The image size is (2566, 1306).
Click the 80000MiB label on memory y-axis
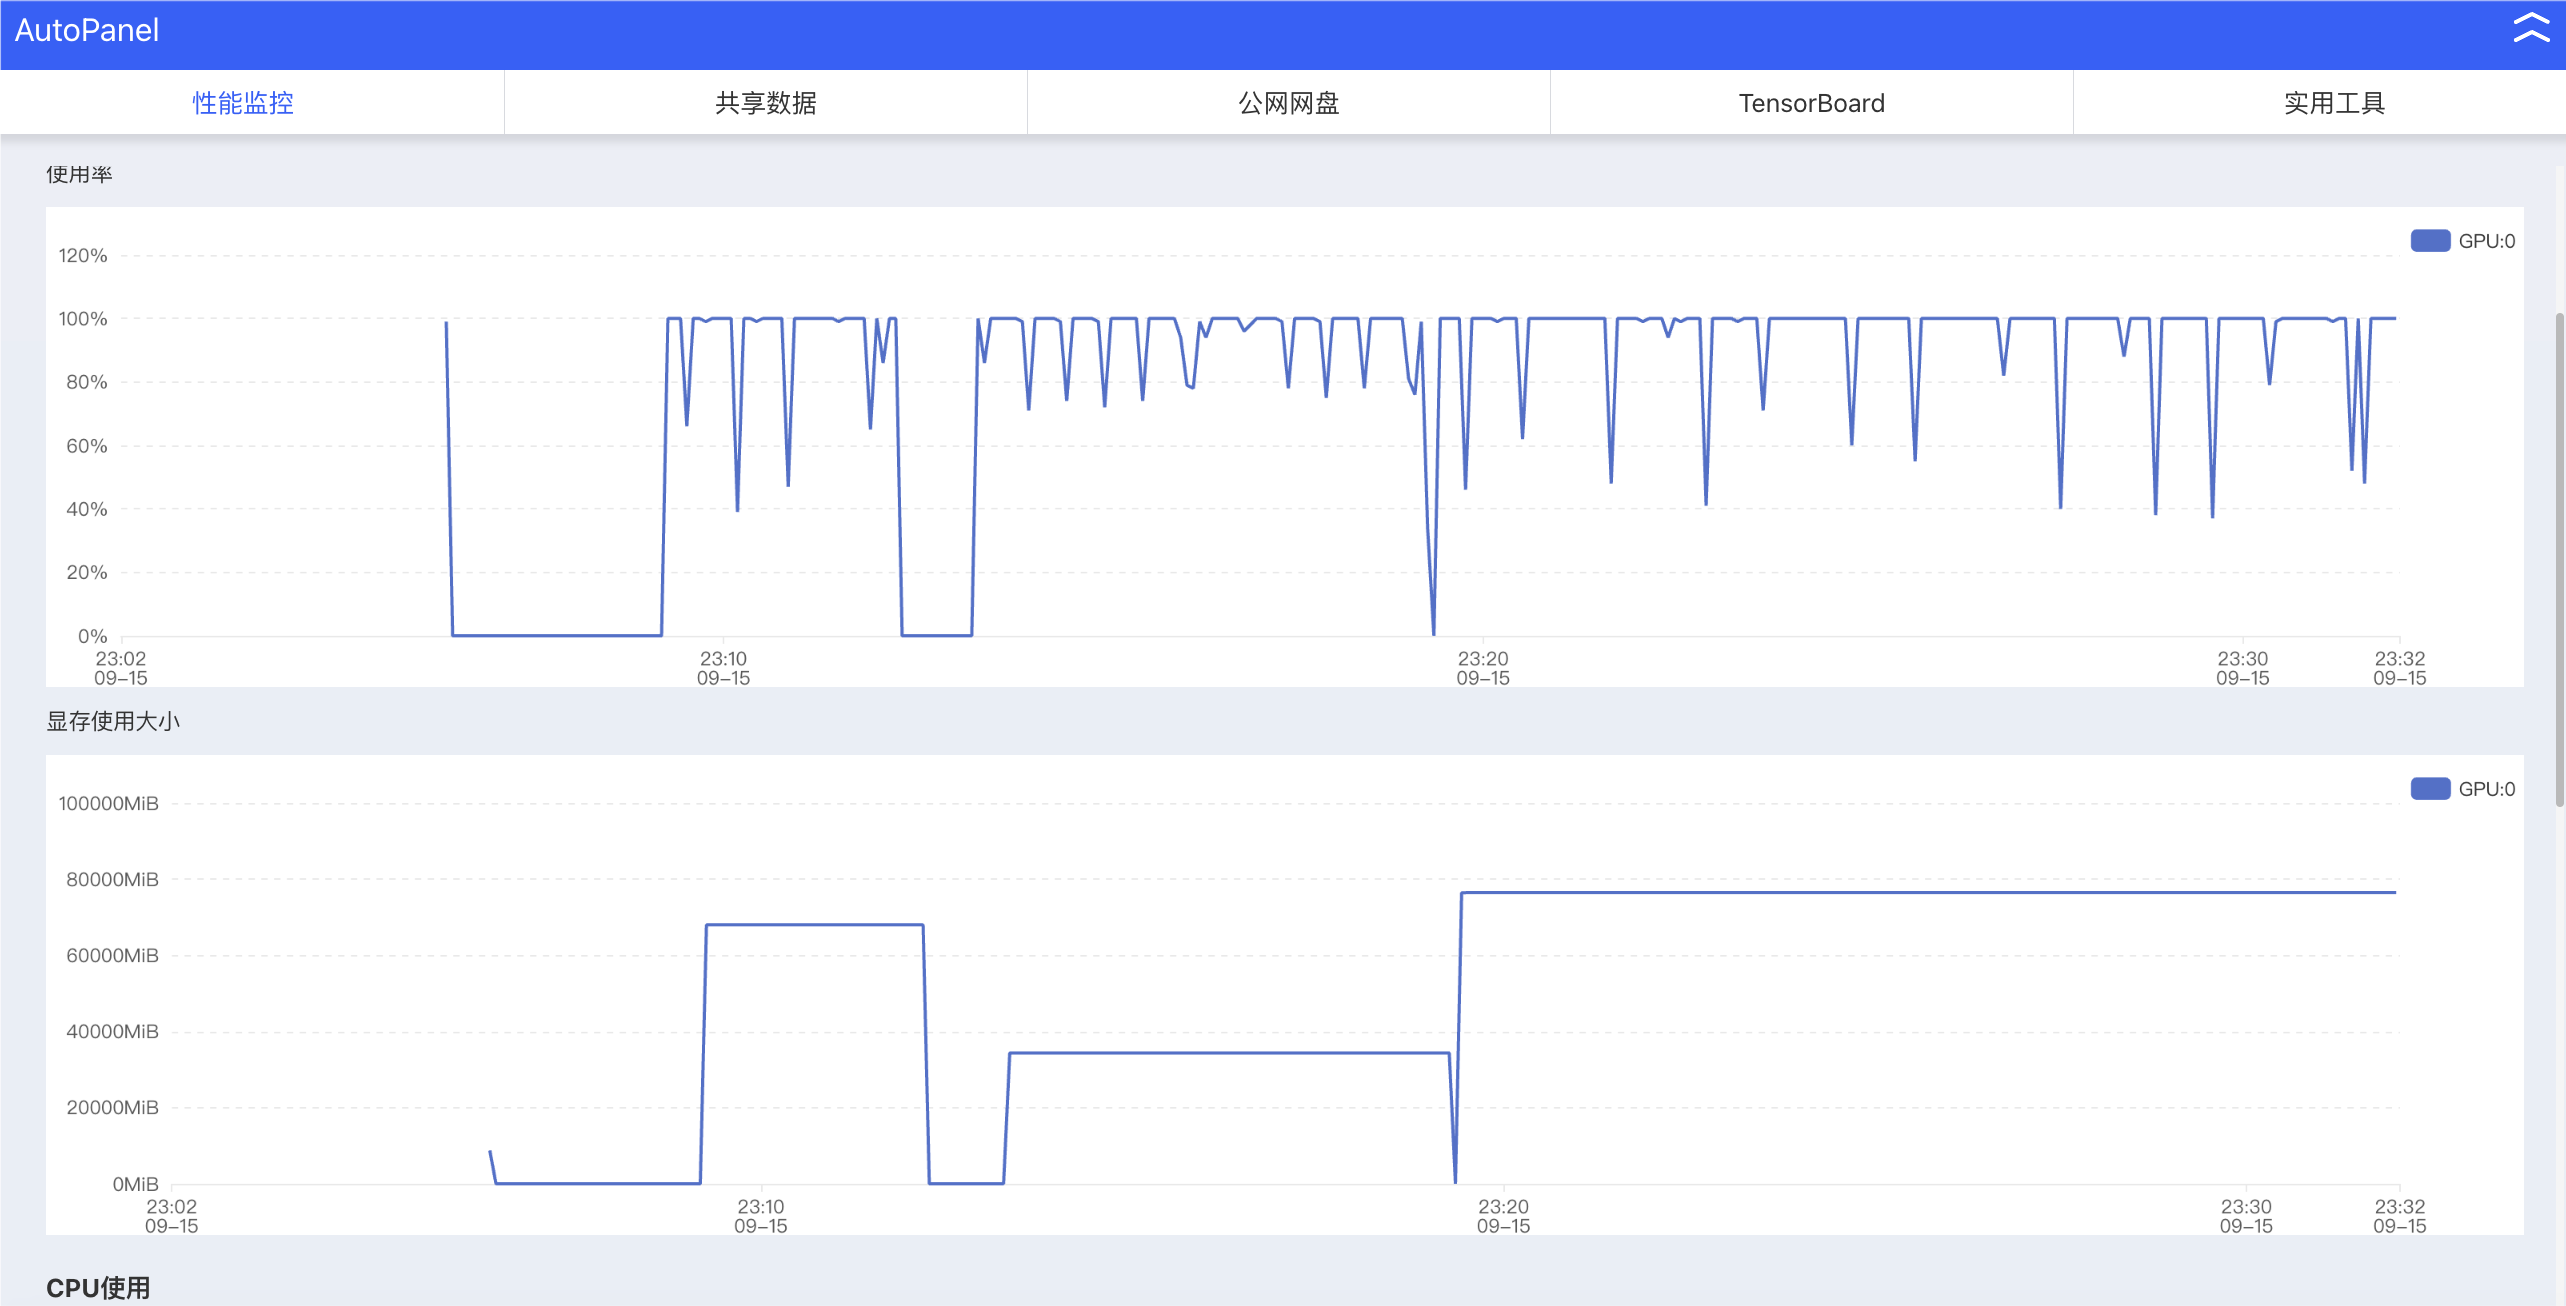pyautogui.click(x=112, y=879)
